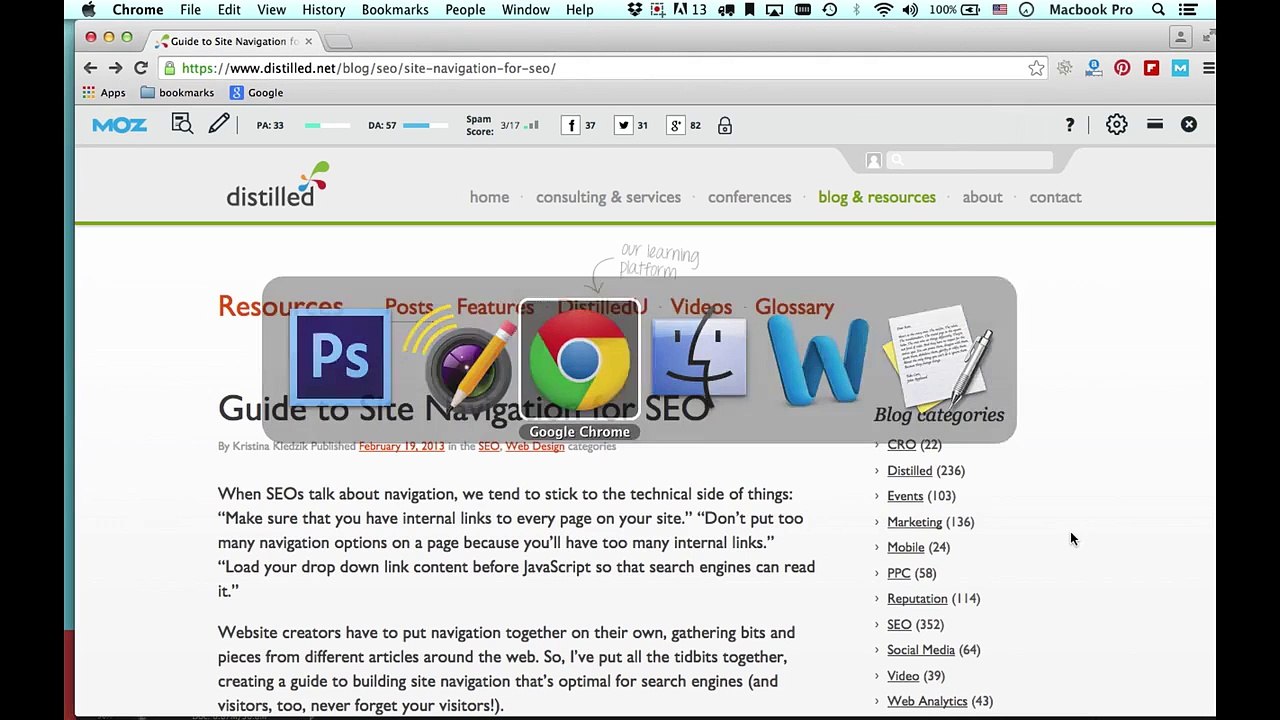This screenshot has height=720, width=1280.
Task: Click browser forward arrow
Action: tap(115, 68)
